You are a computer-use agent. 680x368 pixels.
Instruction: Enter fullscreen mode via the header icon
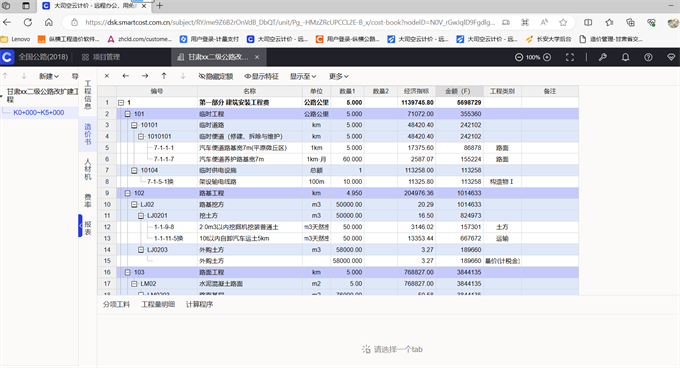tap(570, 57)
